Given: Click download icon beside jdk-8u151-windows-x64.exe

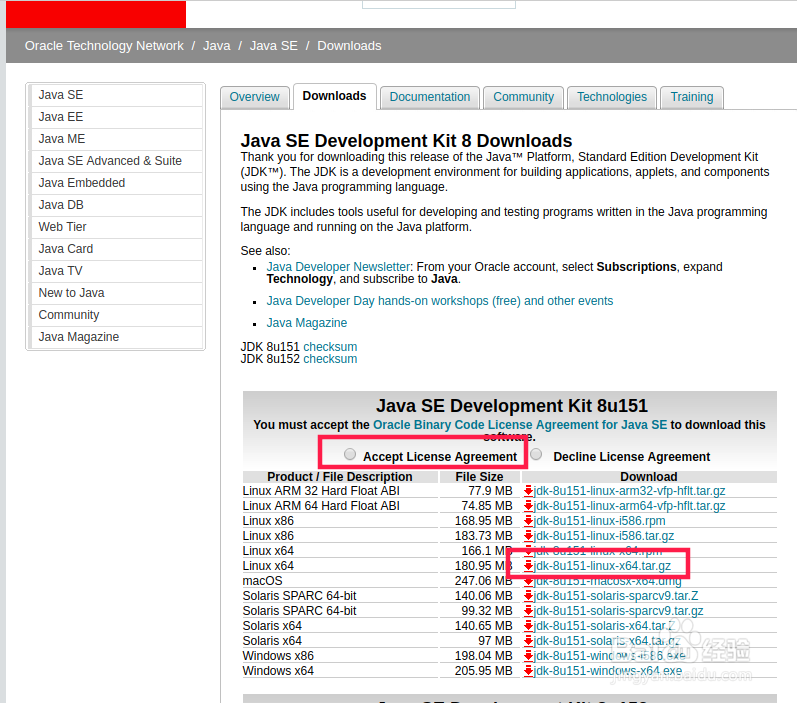Looking at the screenshot, I should (x=528, y=671).
